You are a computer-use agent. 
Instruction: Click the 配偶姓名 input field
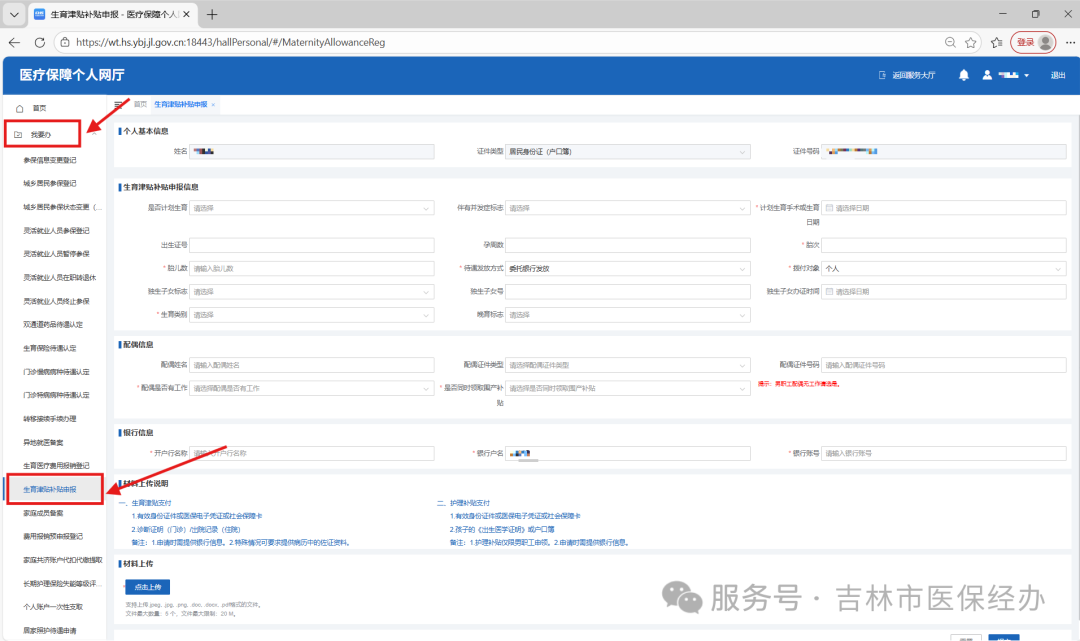tap(311, 365)
